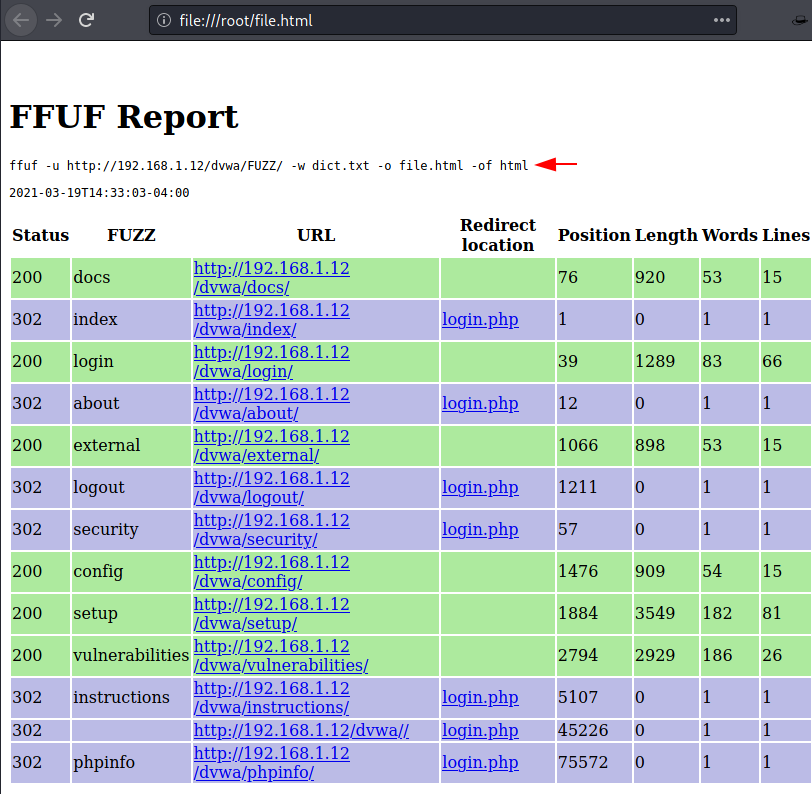Click the browser back arrow button
Viewport: 812px width, 794px height.
tap(21, 20)
